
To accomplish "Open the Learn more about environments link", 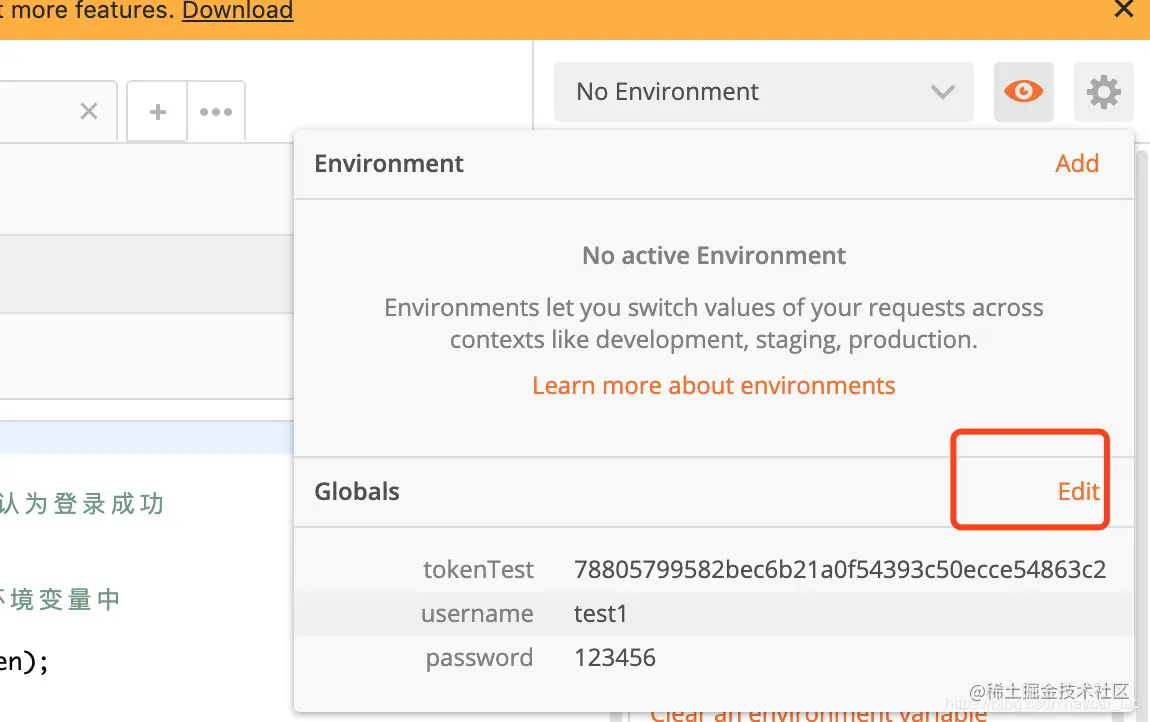I will (713, 385).
